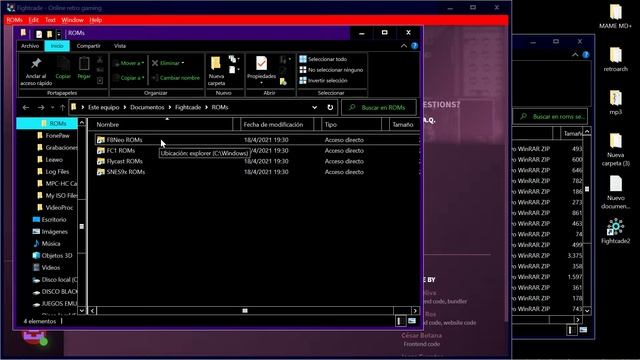Open the Fightcade Help menu
This screenshot has width=640, height=360.
coord(96,20)
